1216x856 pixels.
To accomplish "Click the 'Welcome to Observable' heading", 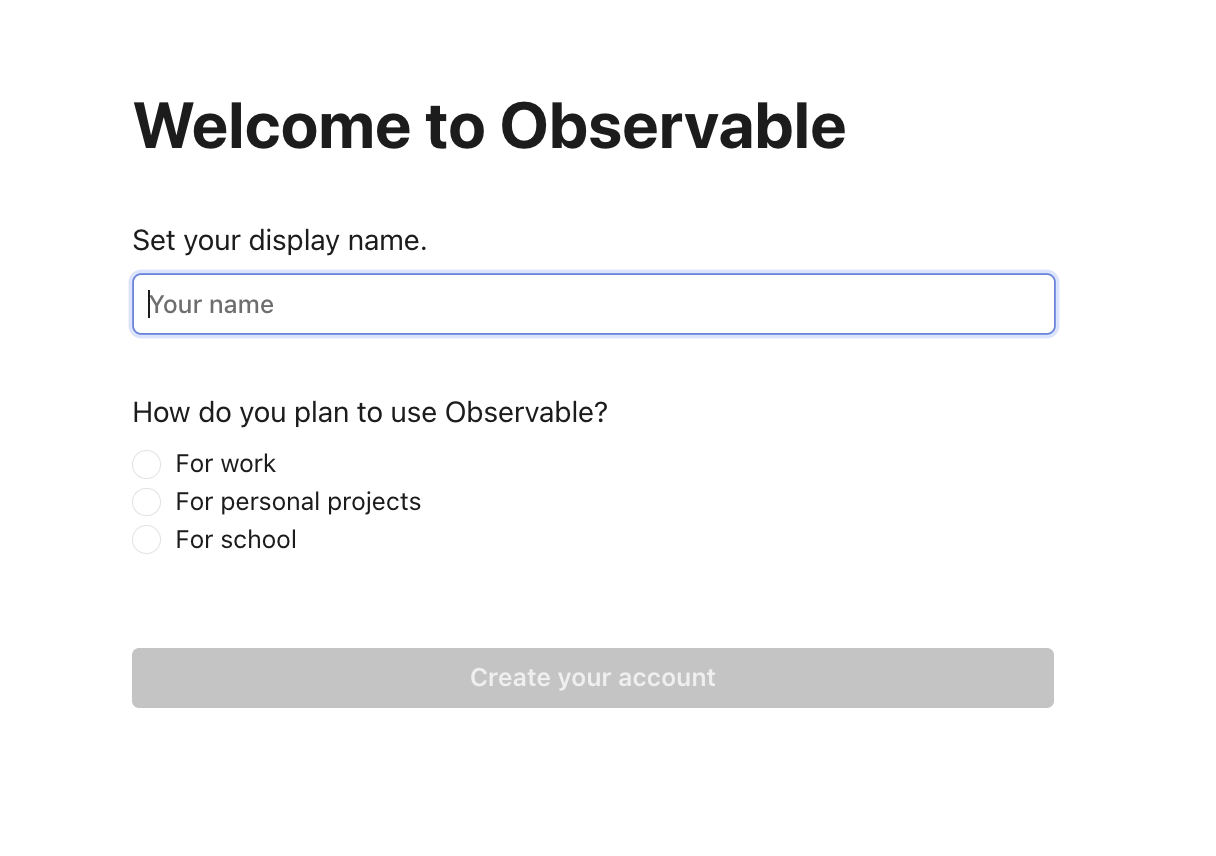I will pyautogui.click(x=489, y=126).
